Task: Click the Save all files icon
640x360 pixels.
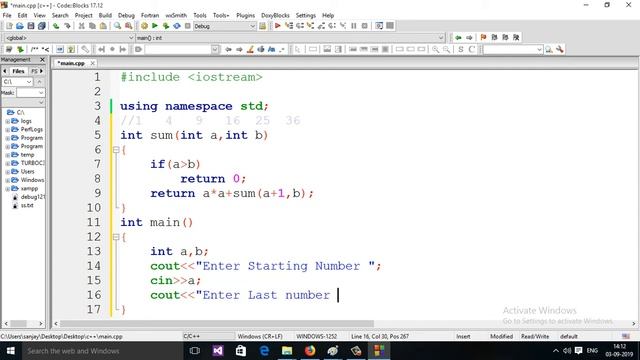Action: (x=42, y=26)
